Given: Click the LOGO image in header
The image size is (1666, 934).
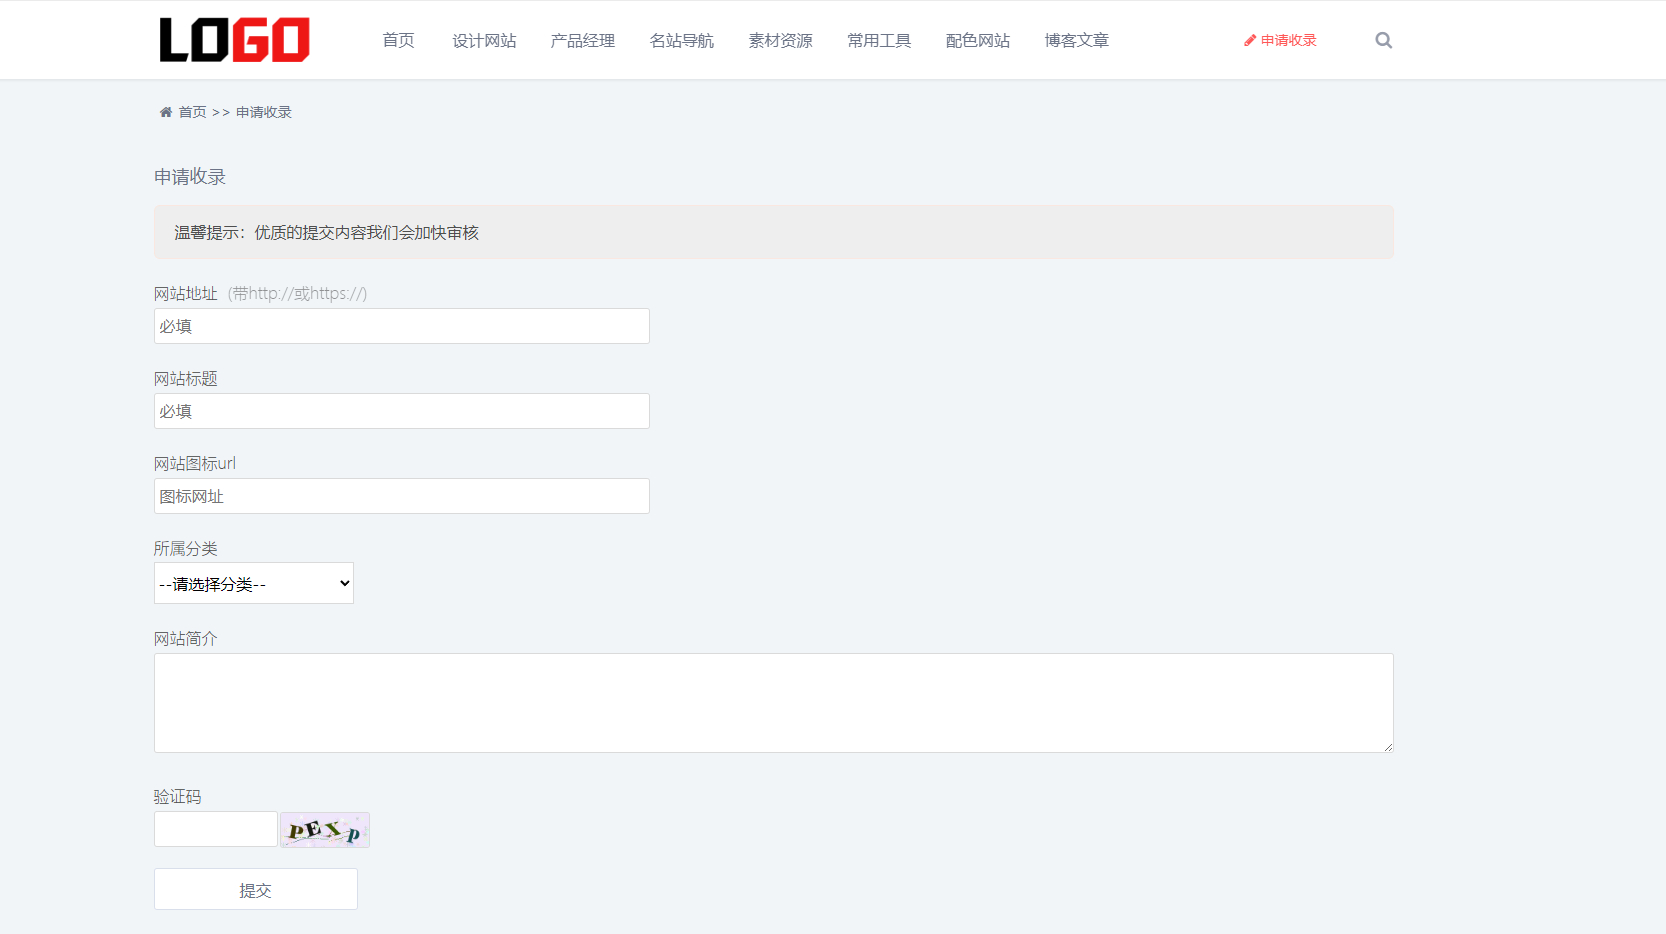Looking at the screenshot, I should pos(234,39).
